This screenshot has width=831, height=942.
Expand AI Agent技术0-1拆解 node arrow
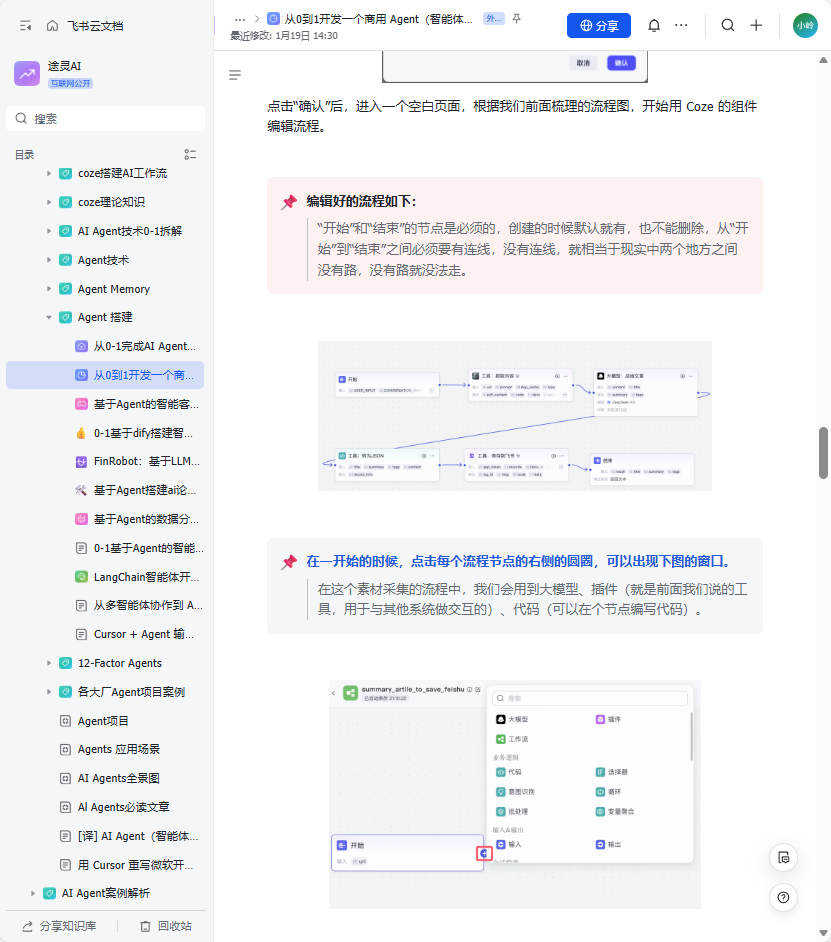point(49,231)
